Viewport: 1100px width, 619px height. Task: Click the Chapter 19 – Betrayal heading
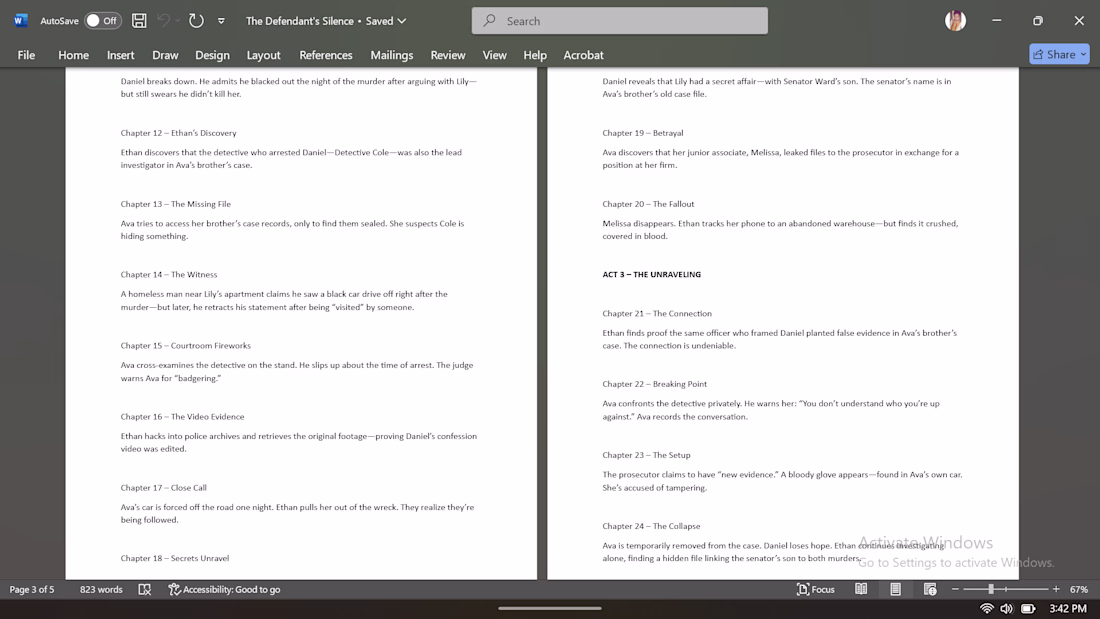click(x=643, y=133)
